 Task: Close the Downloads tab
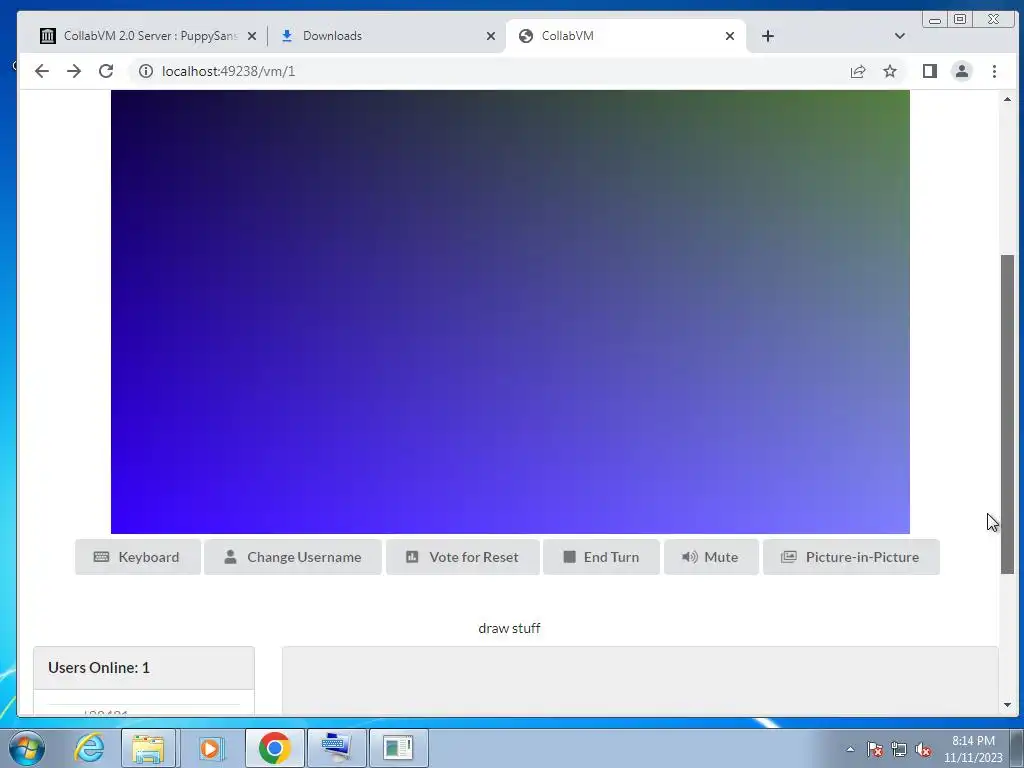click(491, 36)
